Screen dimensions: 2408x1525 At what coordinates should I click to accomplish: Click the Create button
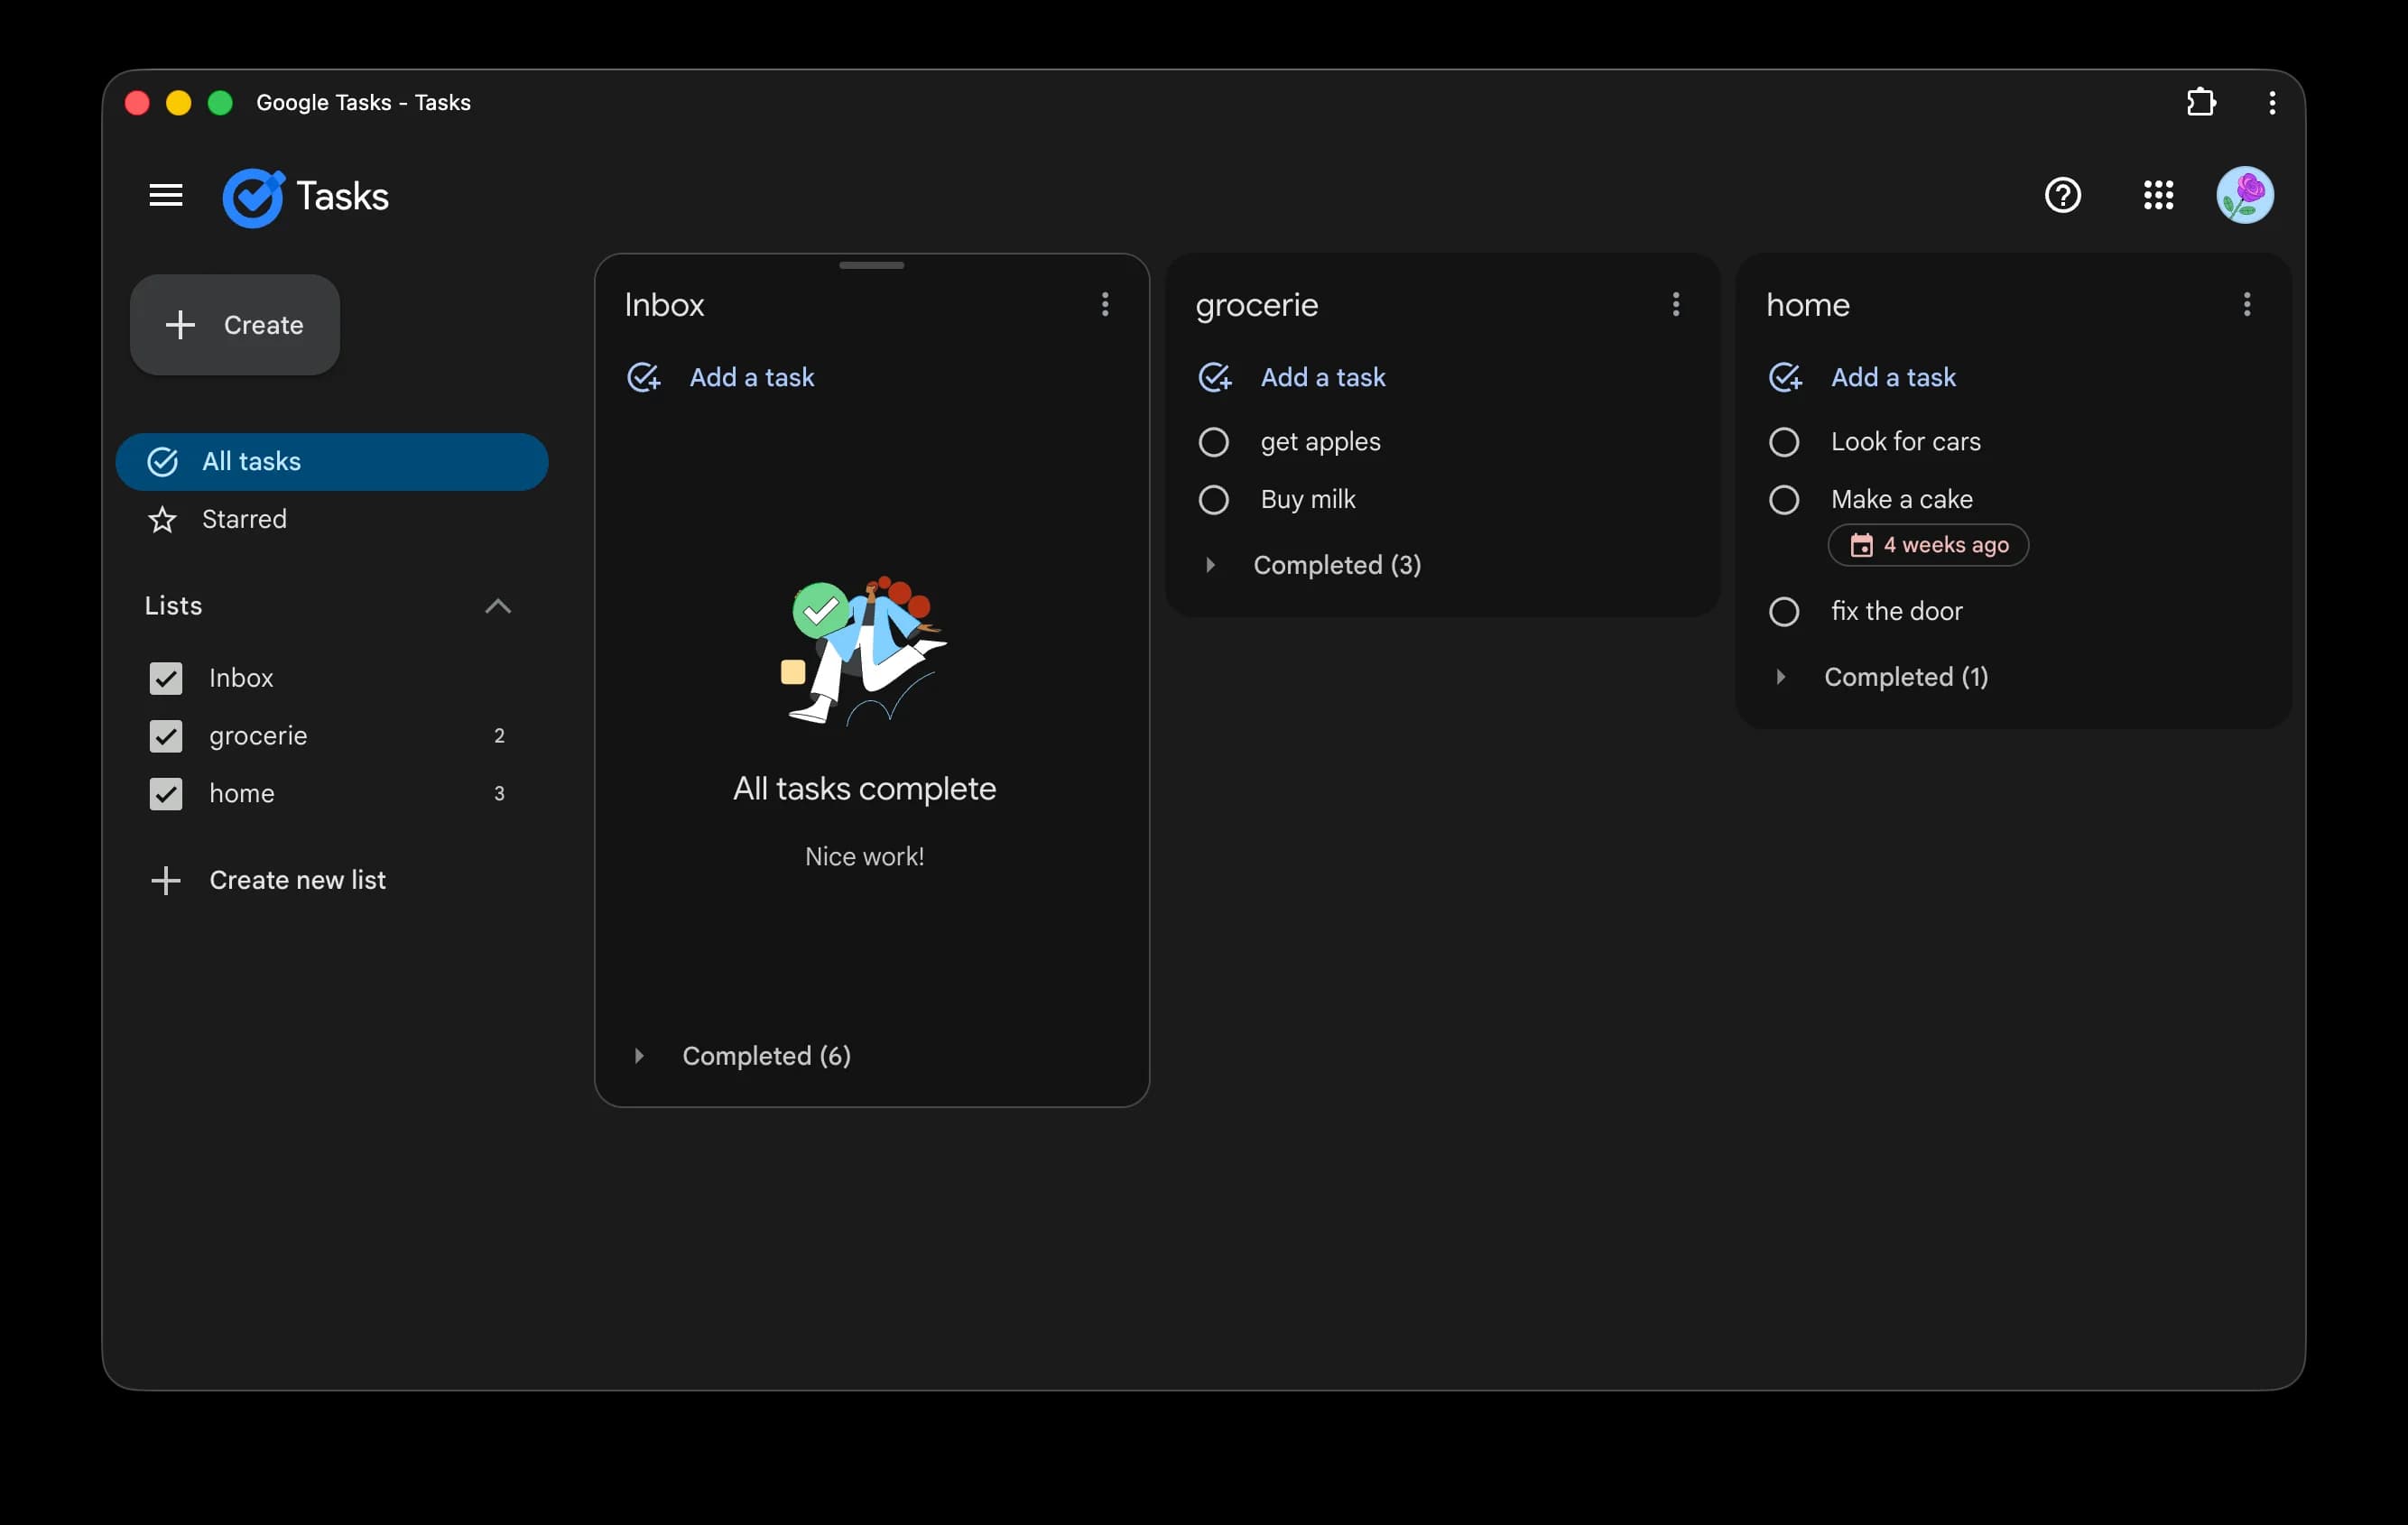pos(235,325)
